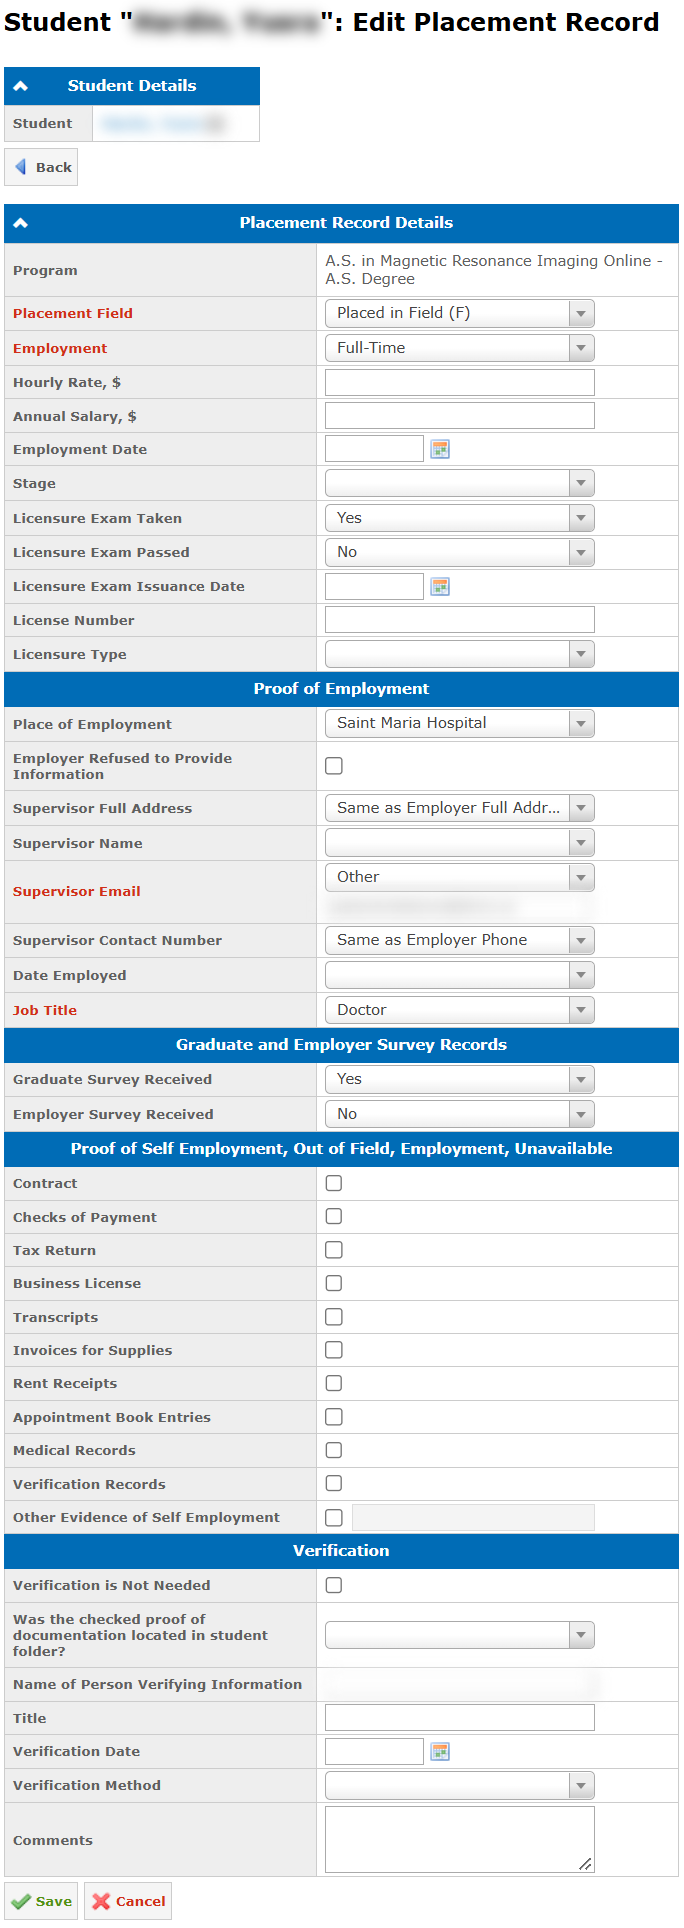Focus the License Number text field

[x=460, y=620]
